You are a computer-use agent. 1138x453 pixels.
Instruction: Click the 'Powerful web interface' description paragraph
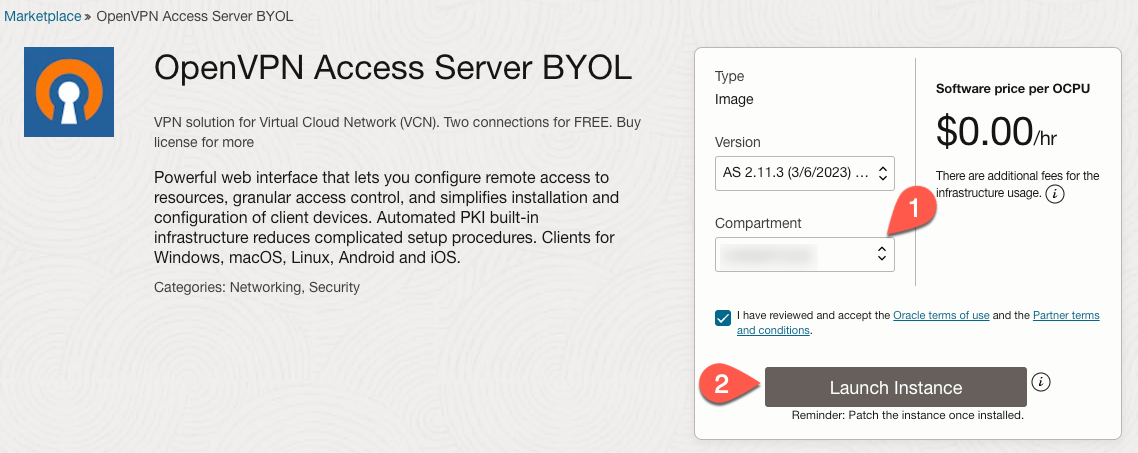click(385, 218)
